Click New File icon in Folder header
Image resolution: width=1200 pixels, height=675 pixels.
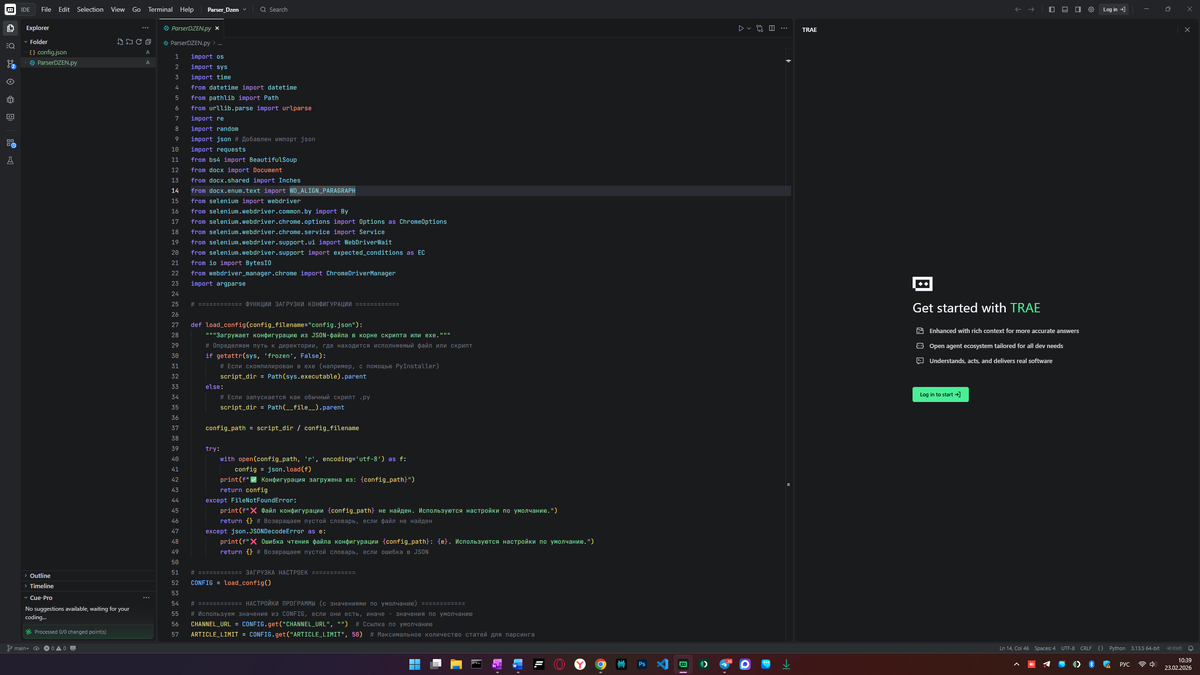click(120, 42)
